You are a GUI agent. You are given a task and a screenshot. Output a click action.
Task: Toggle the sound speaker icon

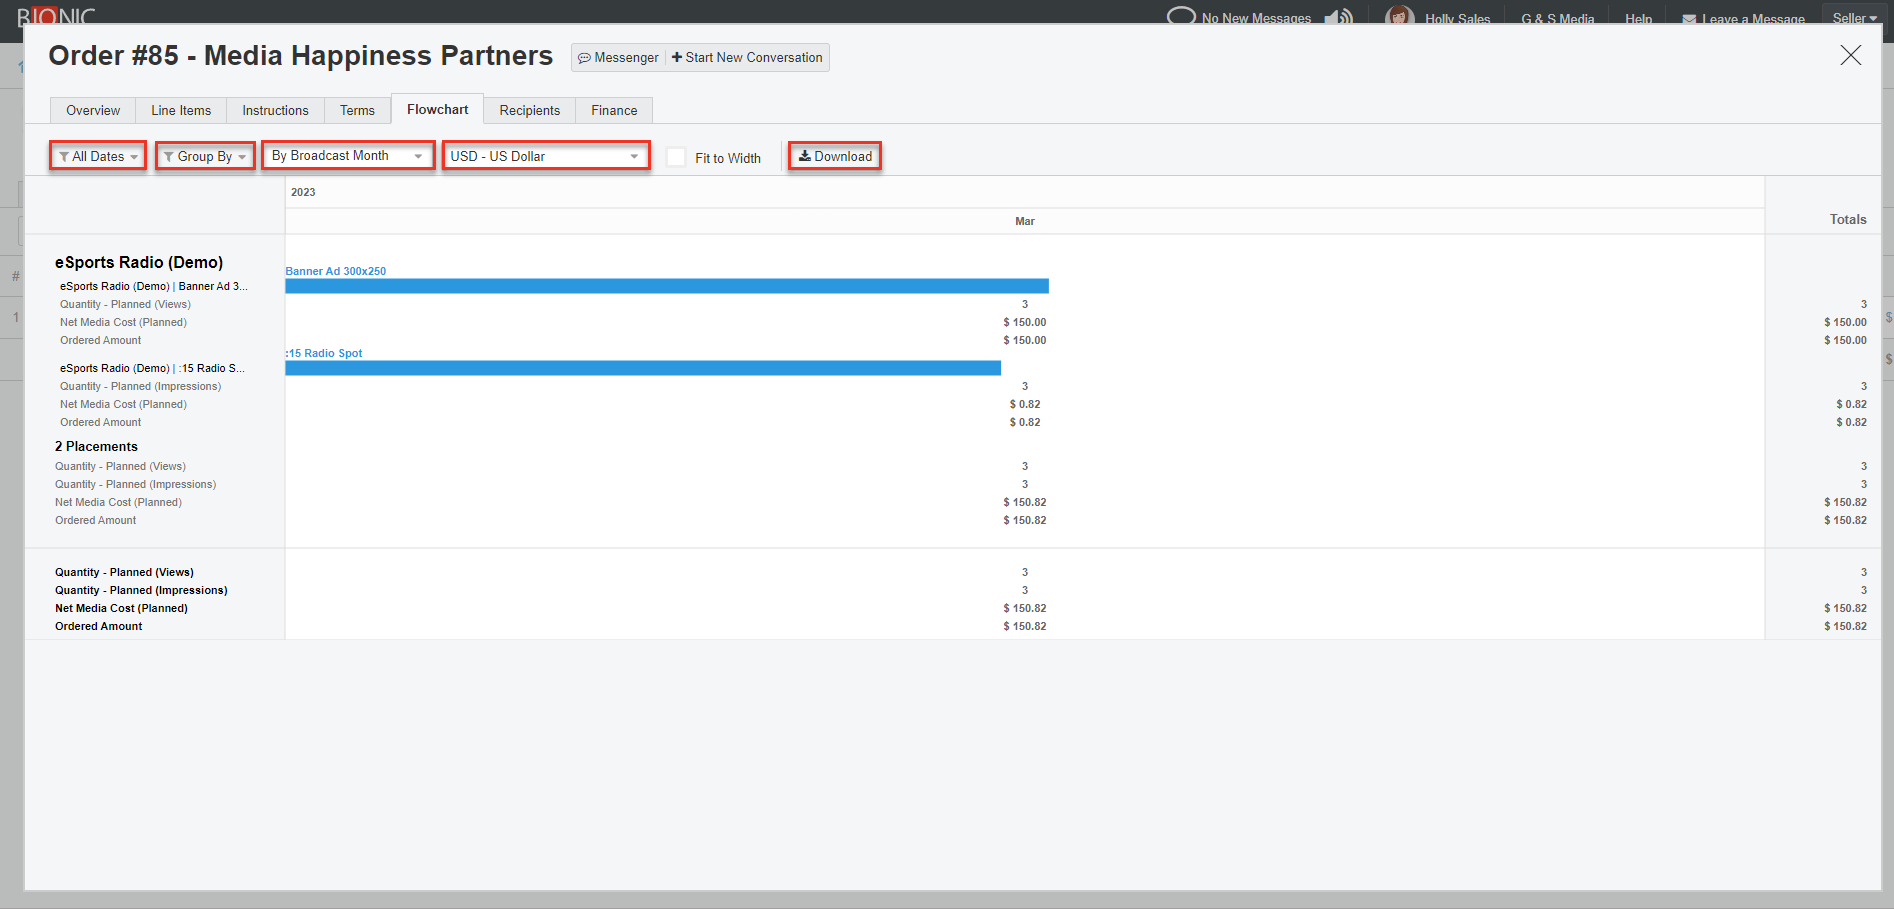pos(1338,17)
